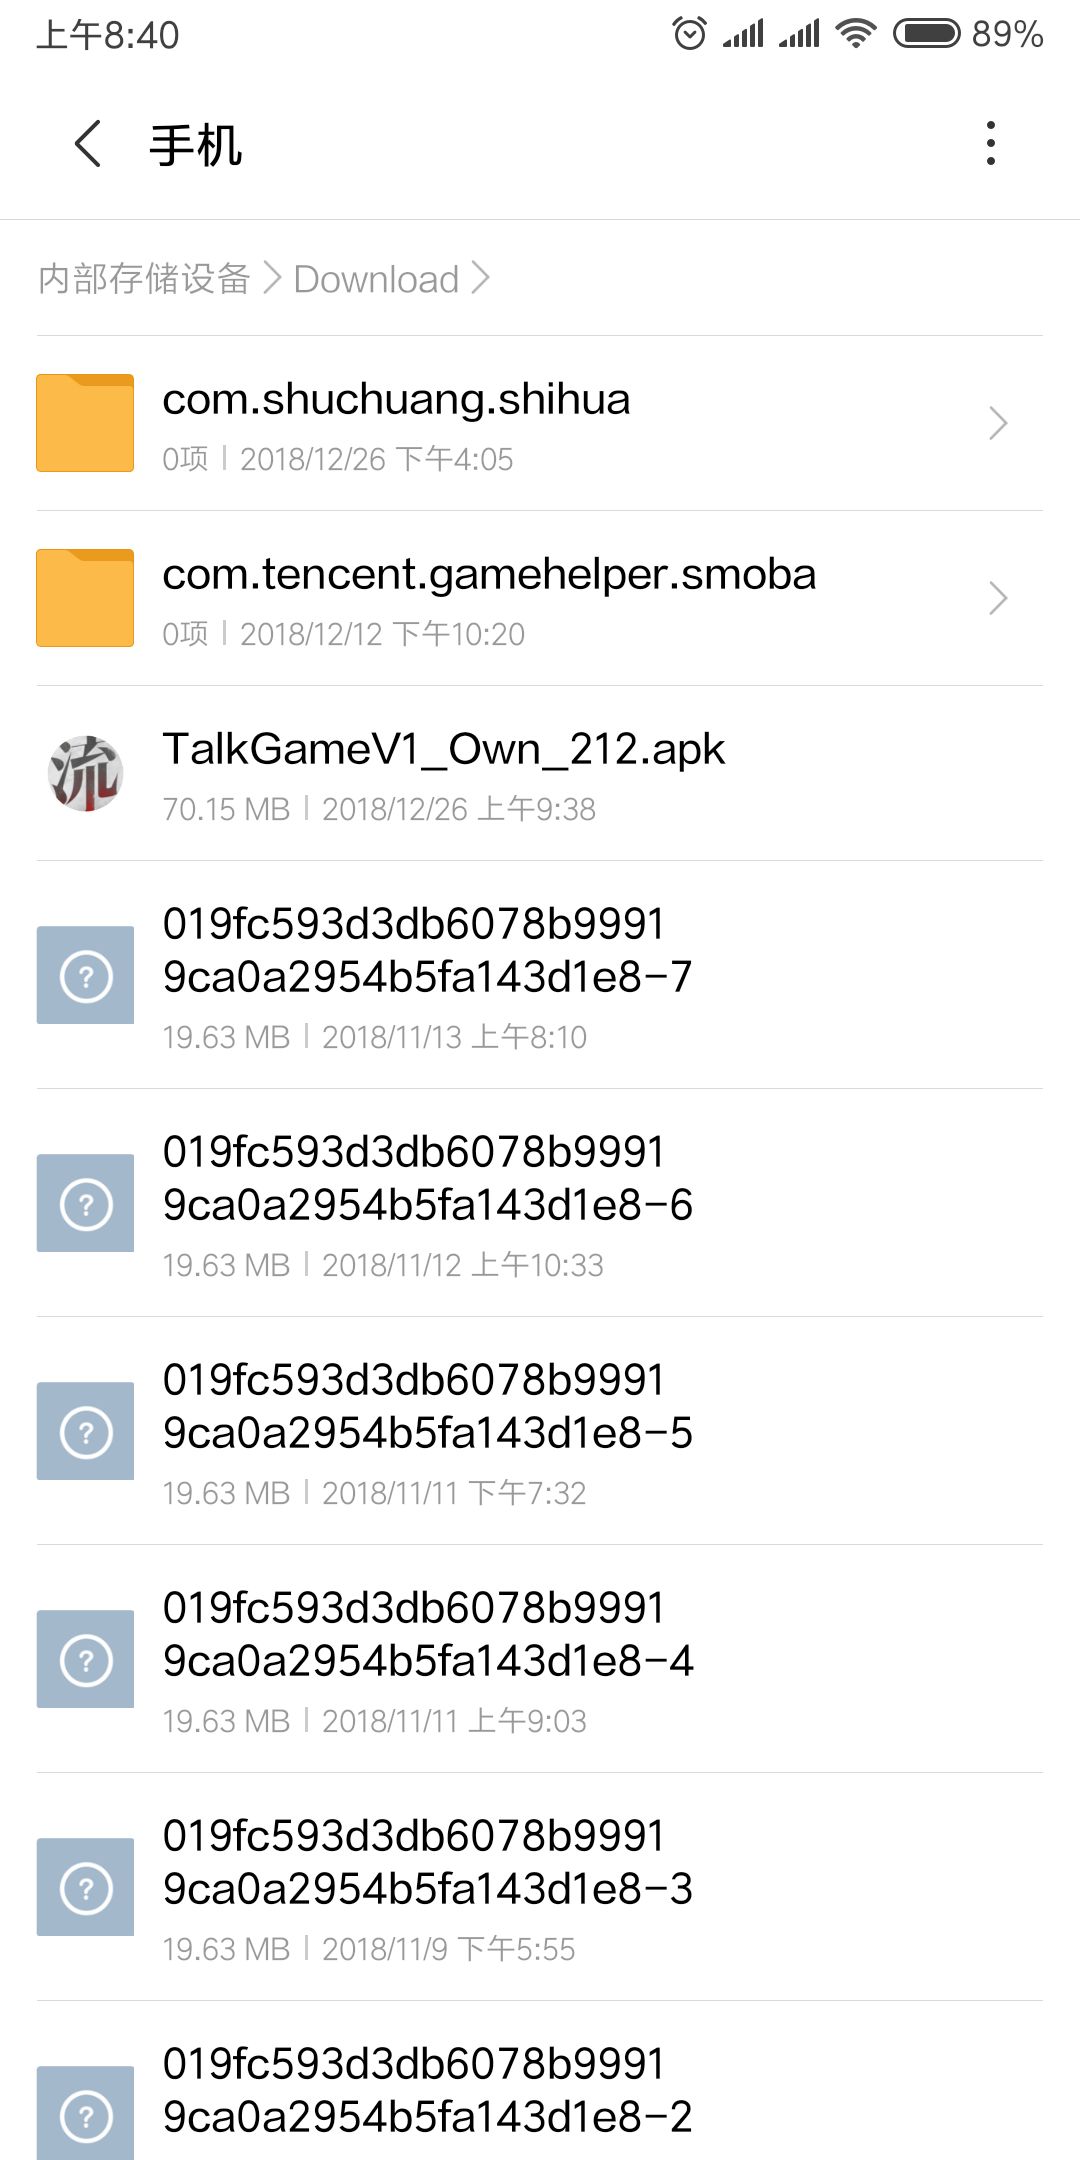Expand com.shuchuang.shihua using its right chevron
This screenshot has width=1080, height=2160.
998,423
